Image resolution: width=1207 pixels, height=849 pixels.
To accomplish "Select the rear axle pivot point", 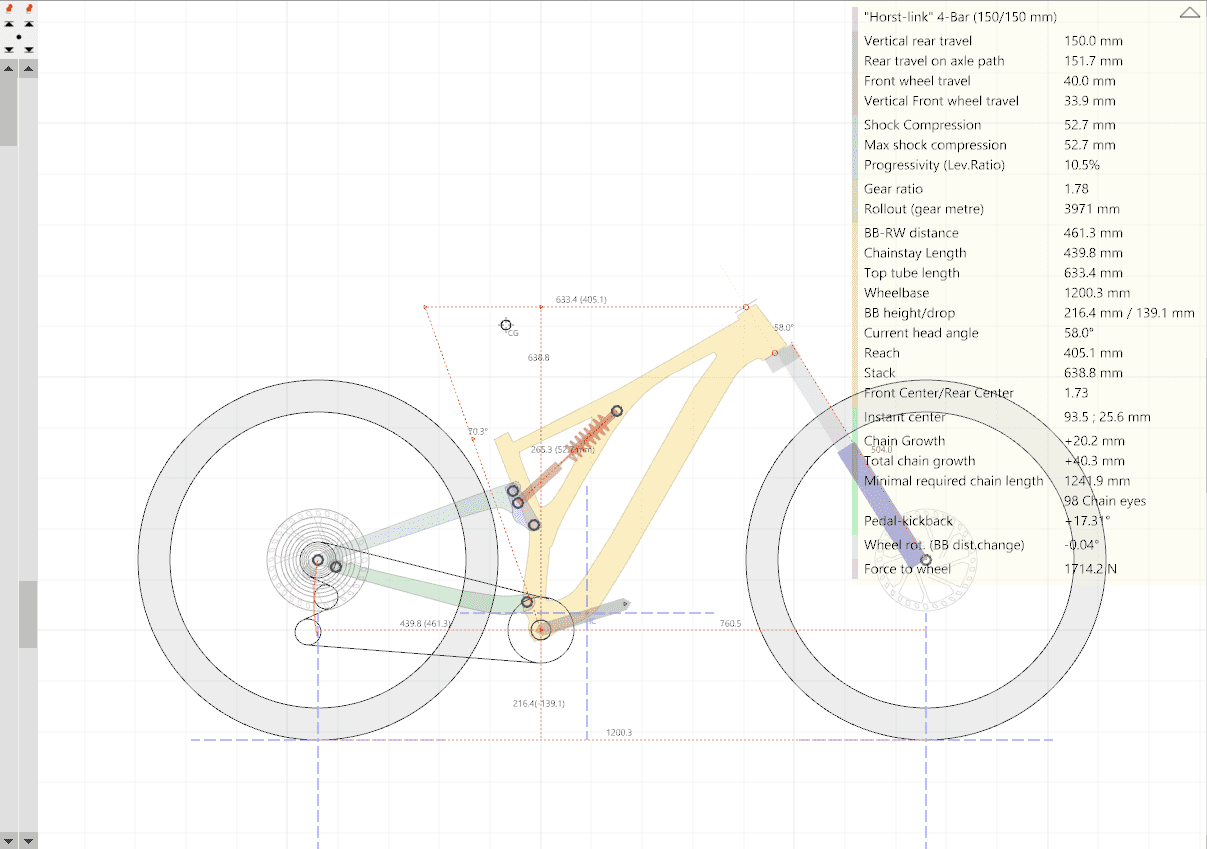I will tap(318, 561).
